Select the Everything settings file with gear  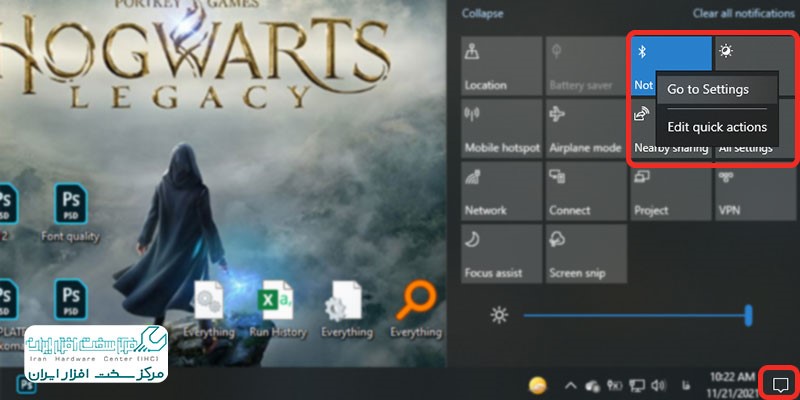(346, 309)
